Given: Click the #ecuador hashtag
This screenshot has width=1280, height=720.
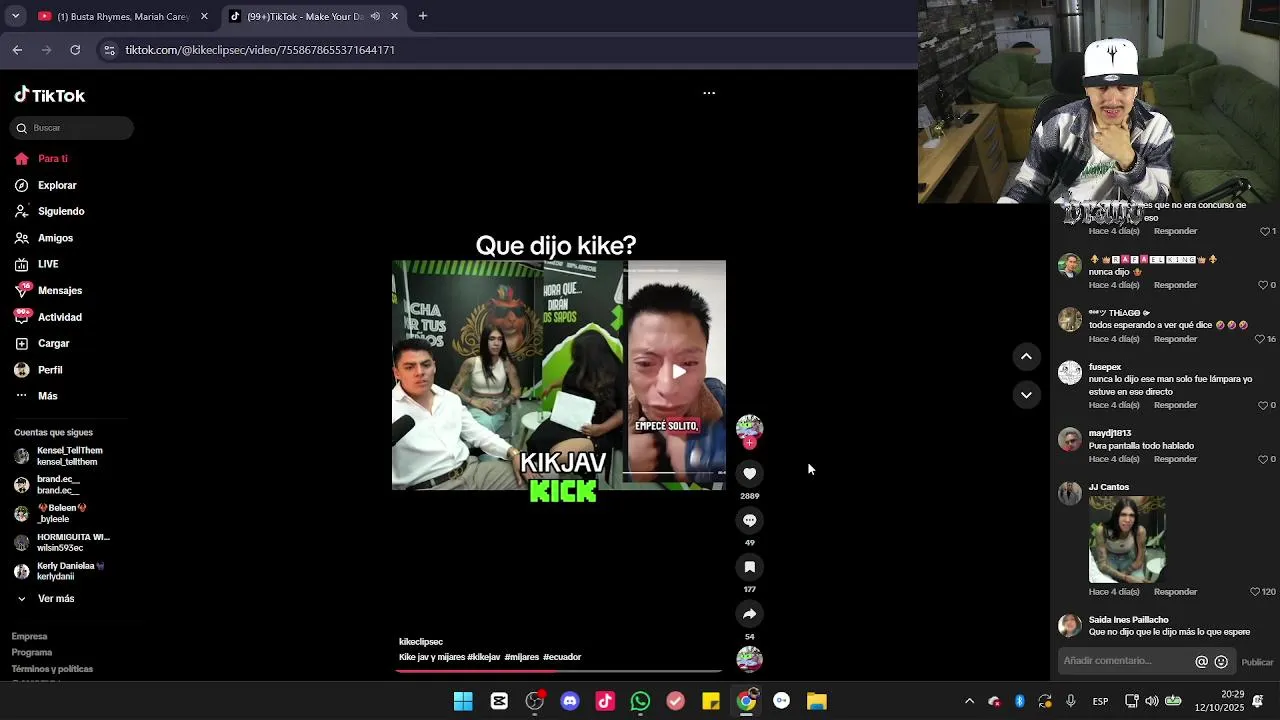Looking at the screenshot, I should [x=562, y=657].
